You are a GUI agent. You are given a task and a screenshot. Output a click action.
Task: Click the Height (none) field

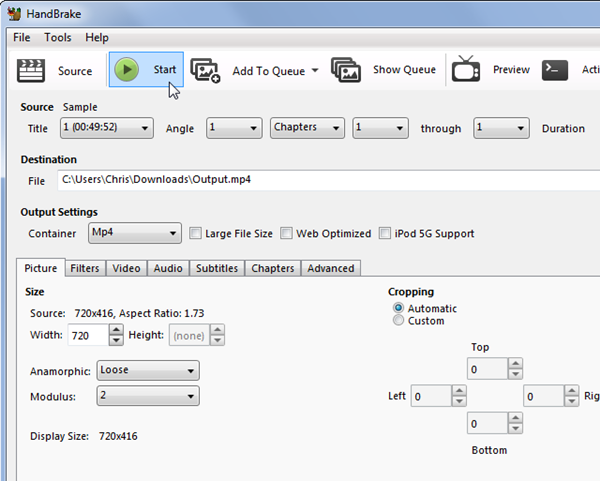point(189,335)
